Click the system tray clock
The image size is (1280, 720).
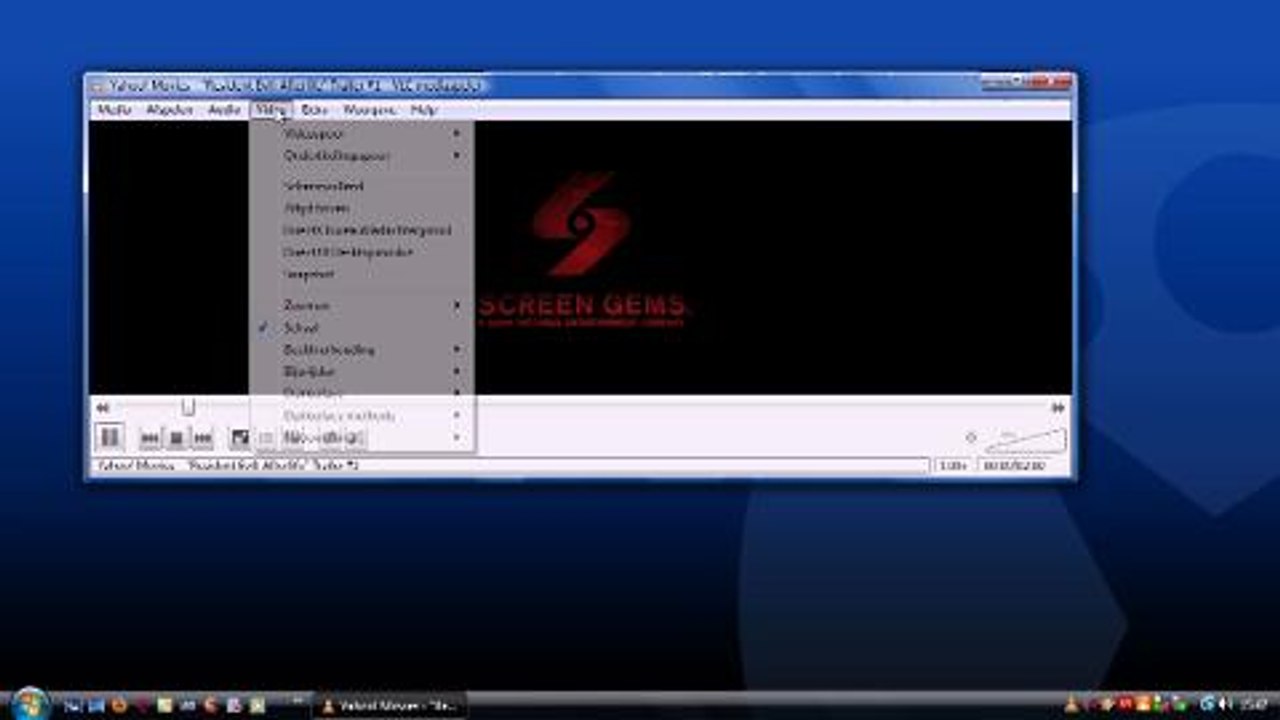coord(1254,705)
